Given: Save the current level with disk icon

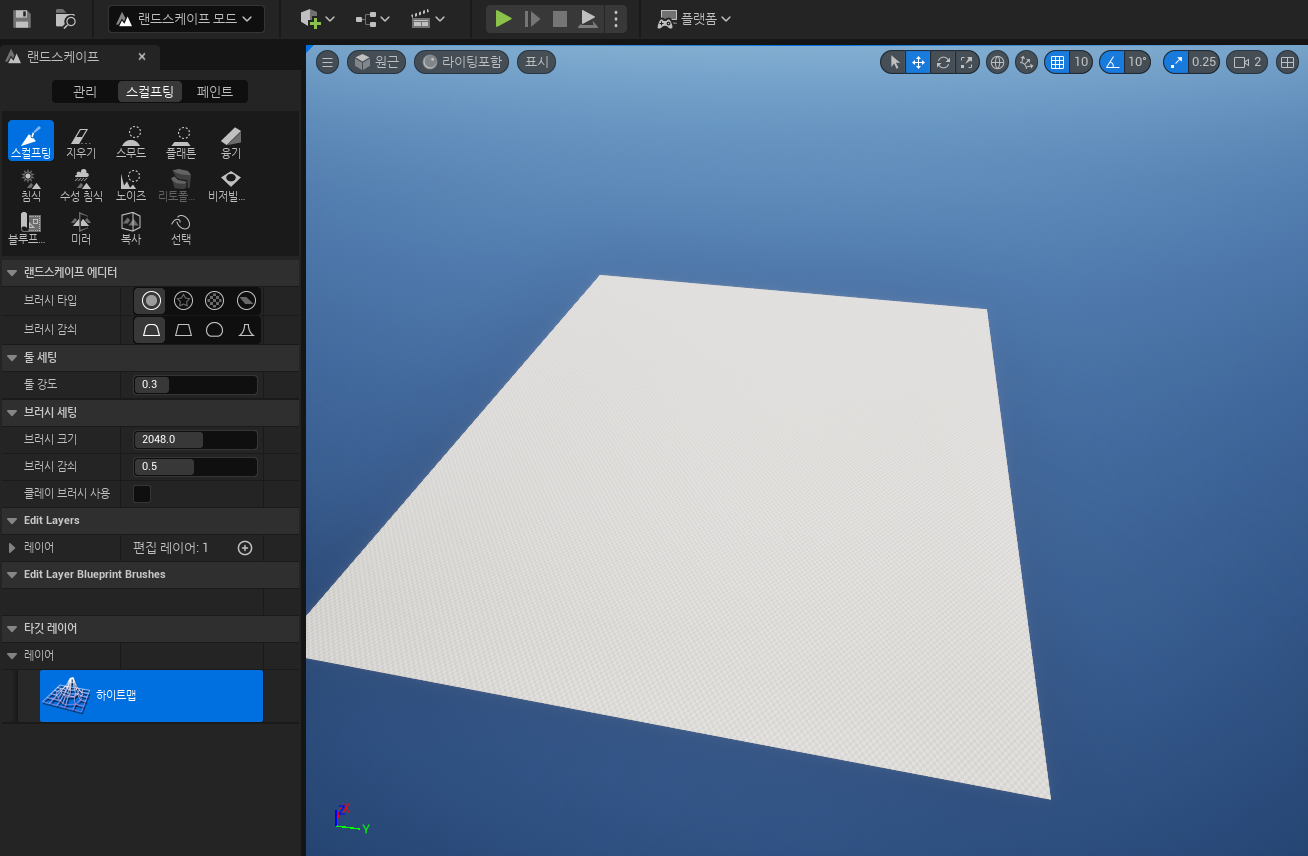Looking at the screenshot, I should (x=22, y=18).
